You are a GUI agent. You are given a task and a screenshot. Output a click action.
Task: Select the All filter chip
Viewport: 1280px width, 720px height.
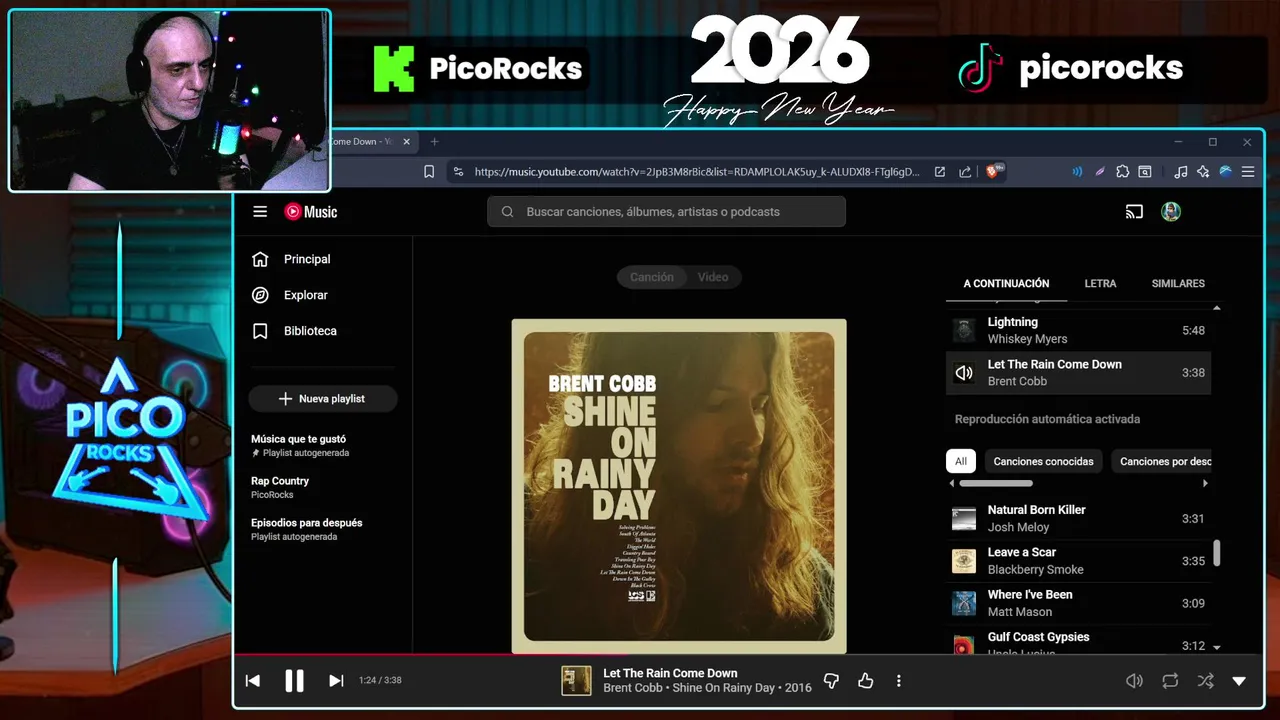[x=961, y=461]
